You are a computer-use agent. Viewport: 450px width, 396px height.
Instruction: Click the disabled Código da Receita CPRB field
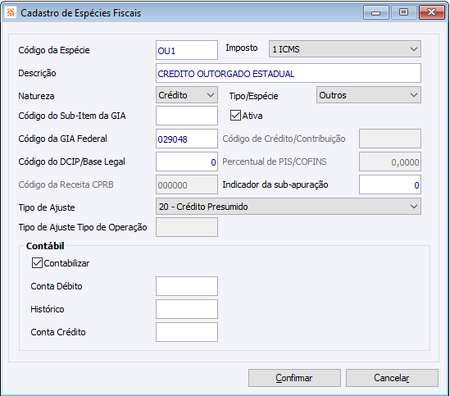[187, 185]
